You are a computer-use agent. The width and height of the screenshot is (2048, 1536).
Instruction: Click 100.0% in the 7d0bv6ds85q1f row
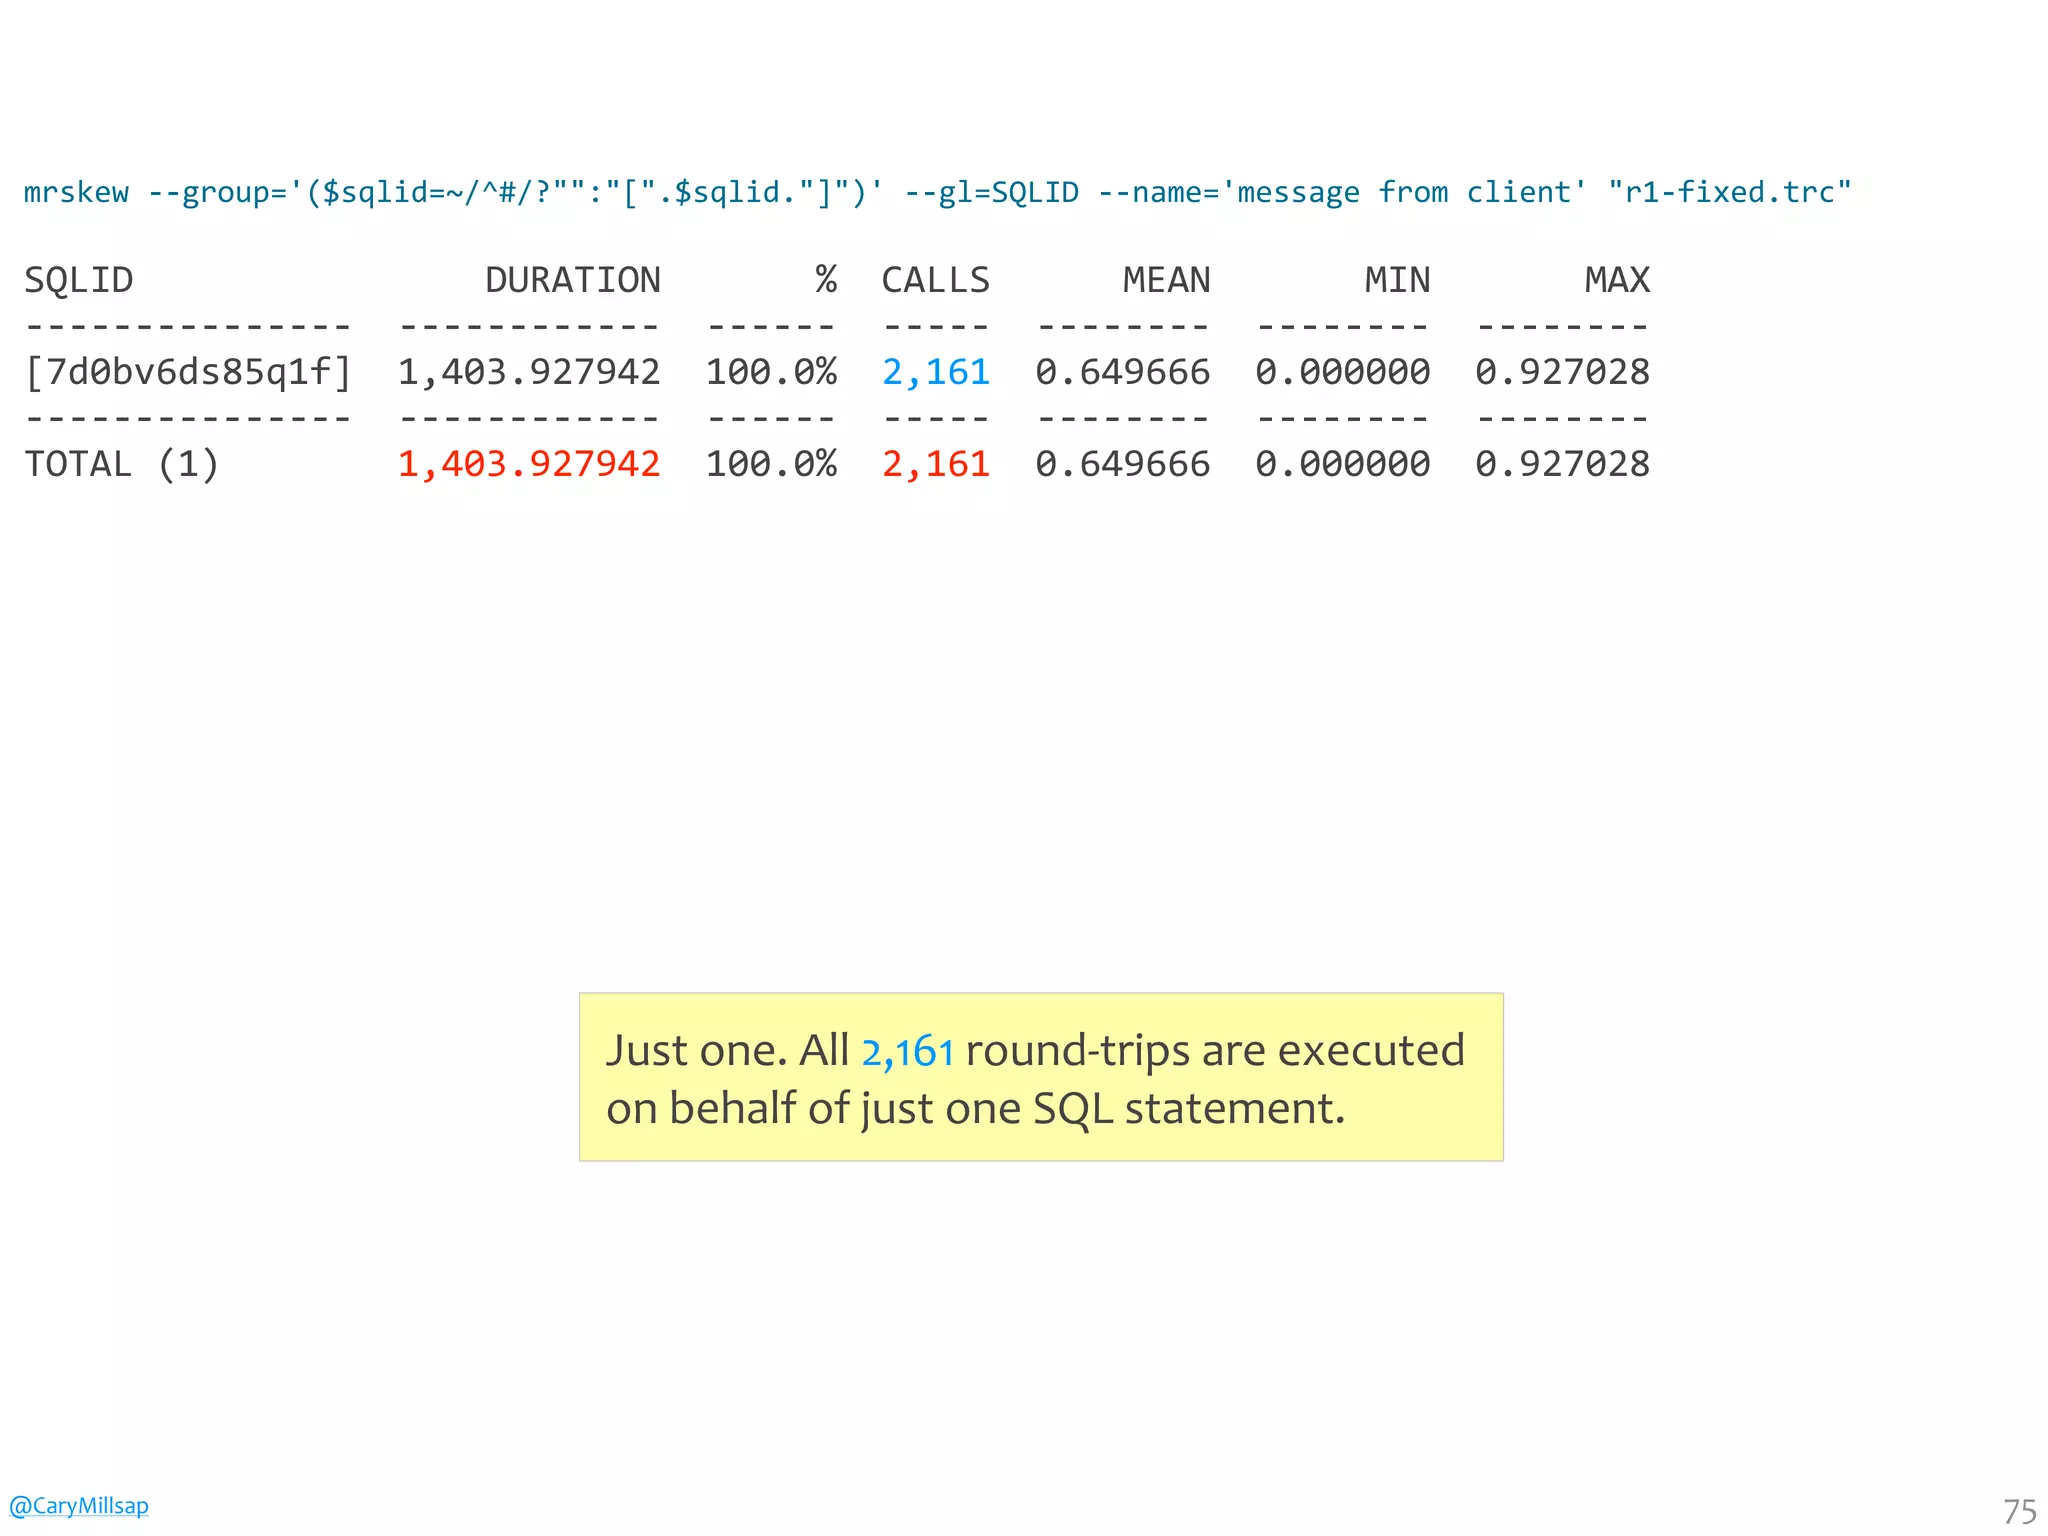tap(771, 372)
